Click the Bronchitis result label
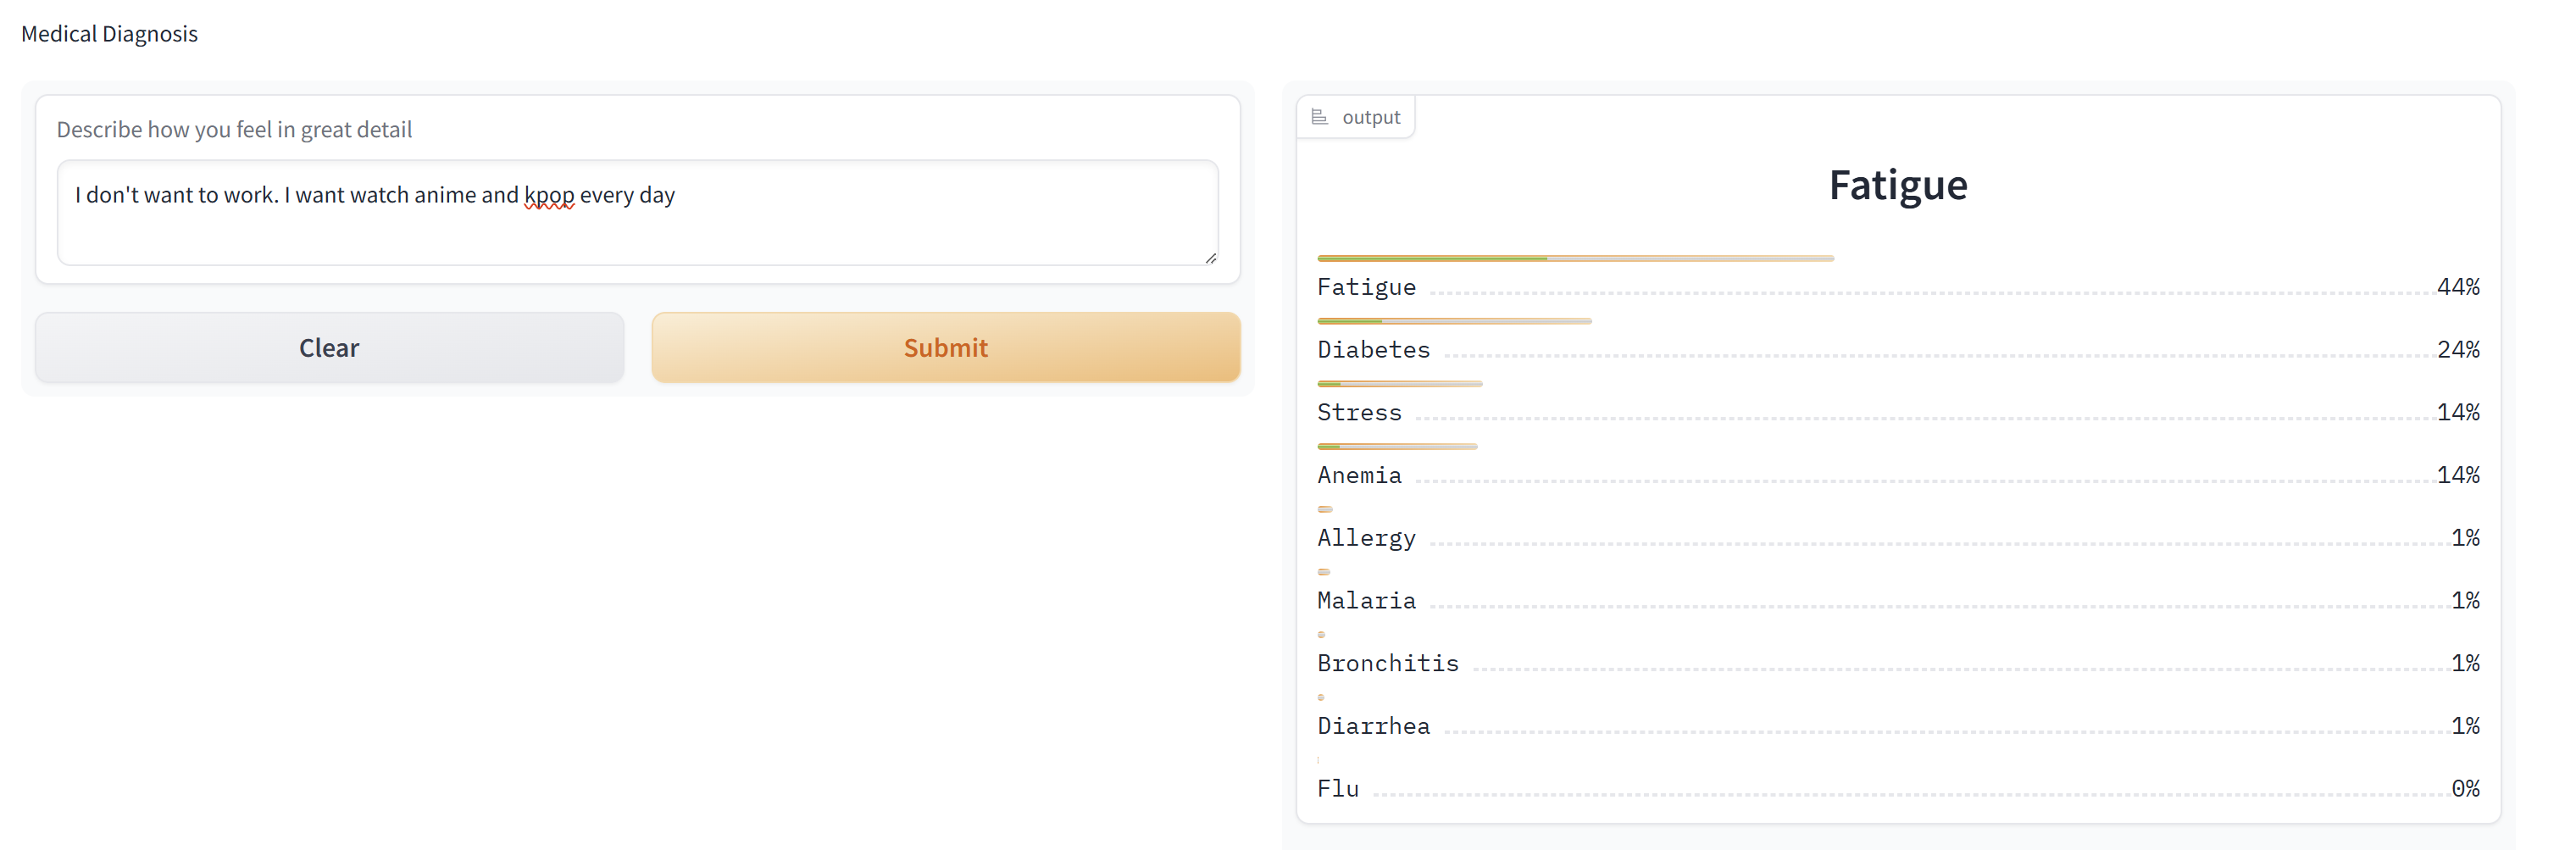 (x=1387, y=664)
